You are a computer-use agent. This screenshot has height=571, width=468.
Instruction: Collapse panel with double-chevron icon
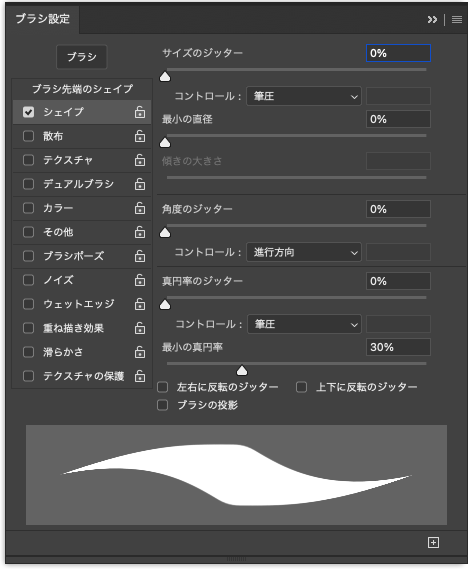click(x=432, y=19)
